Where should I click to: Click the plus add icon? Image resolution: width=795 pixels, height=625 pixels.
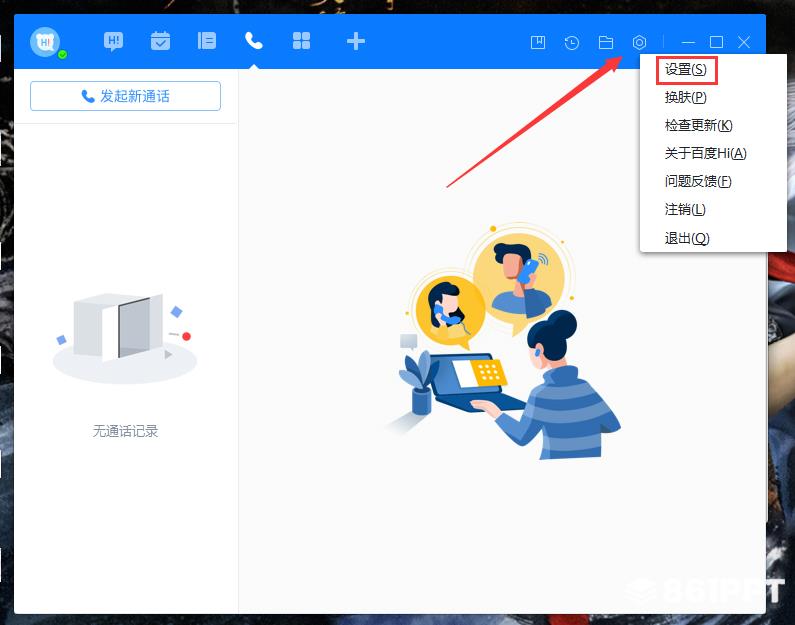[356, 41]
